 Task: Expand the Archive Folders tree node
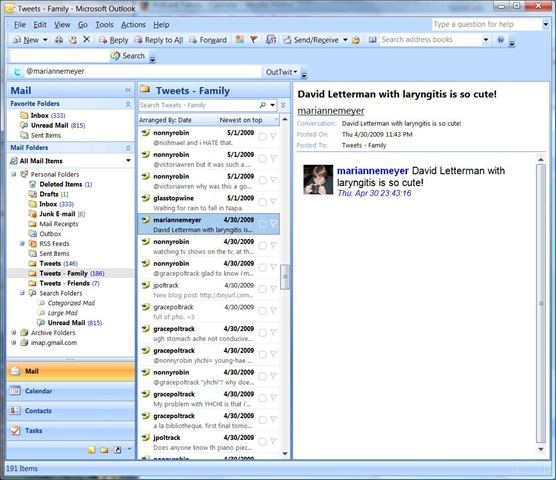(x=14, y=333)
